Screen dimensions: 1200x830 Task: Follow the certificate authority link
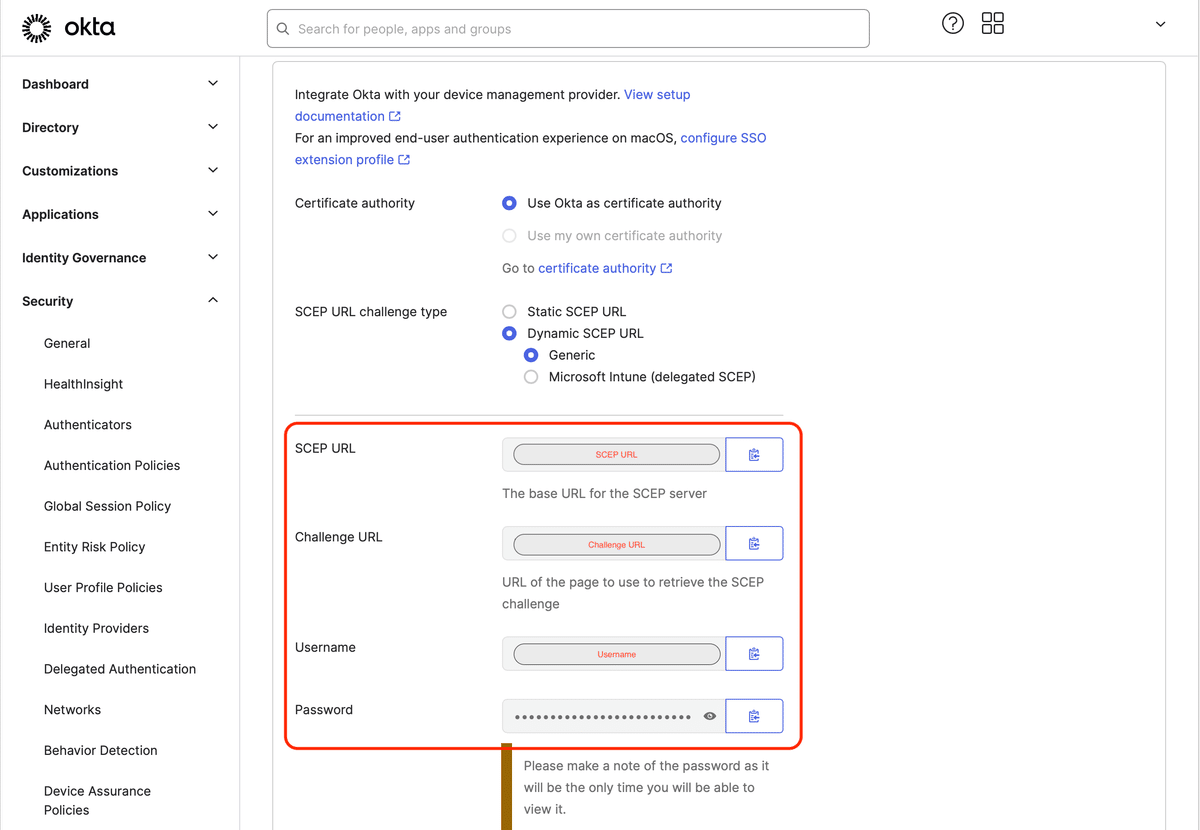click(598, 268)
